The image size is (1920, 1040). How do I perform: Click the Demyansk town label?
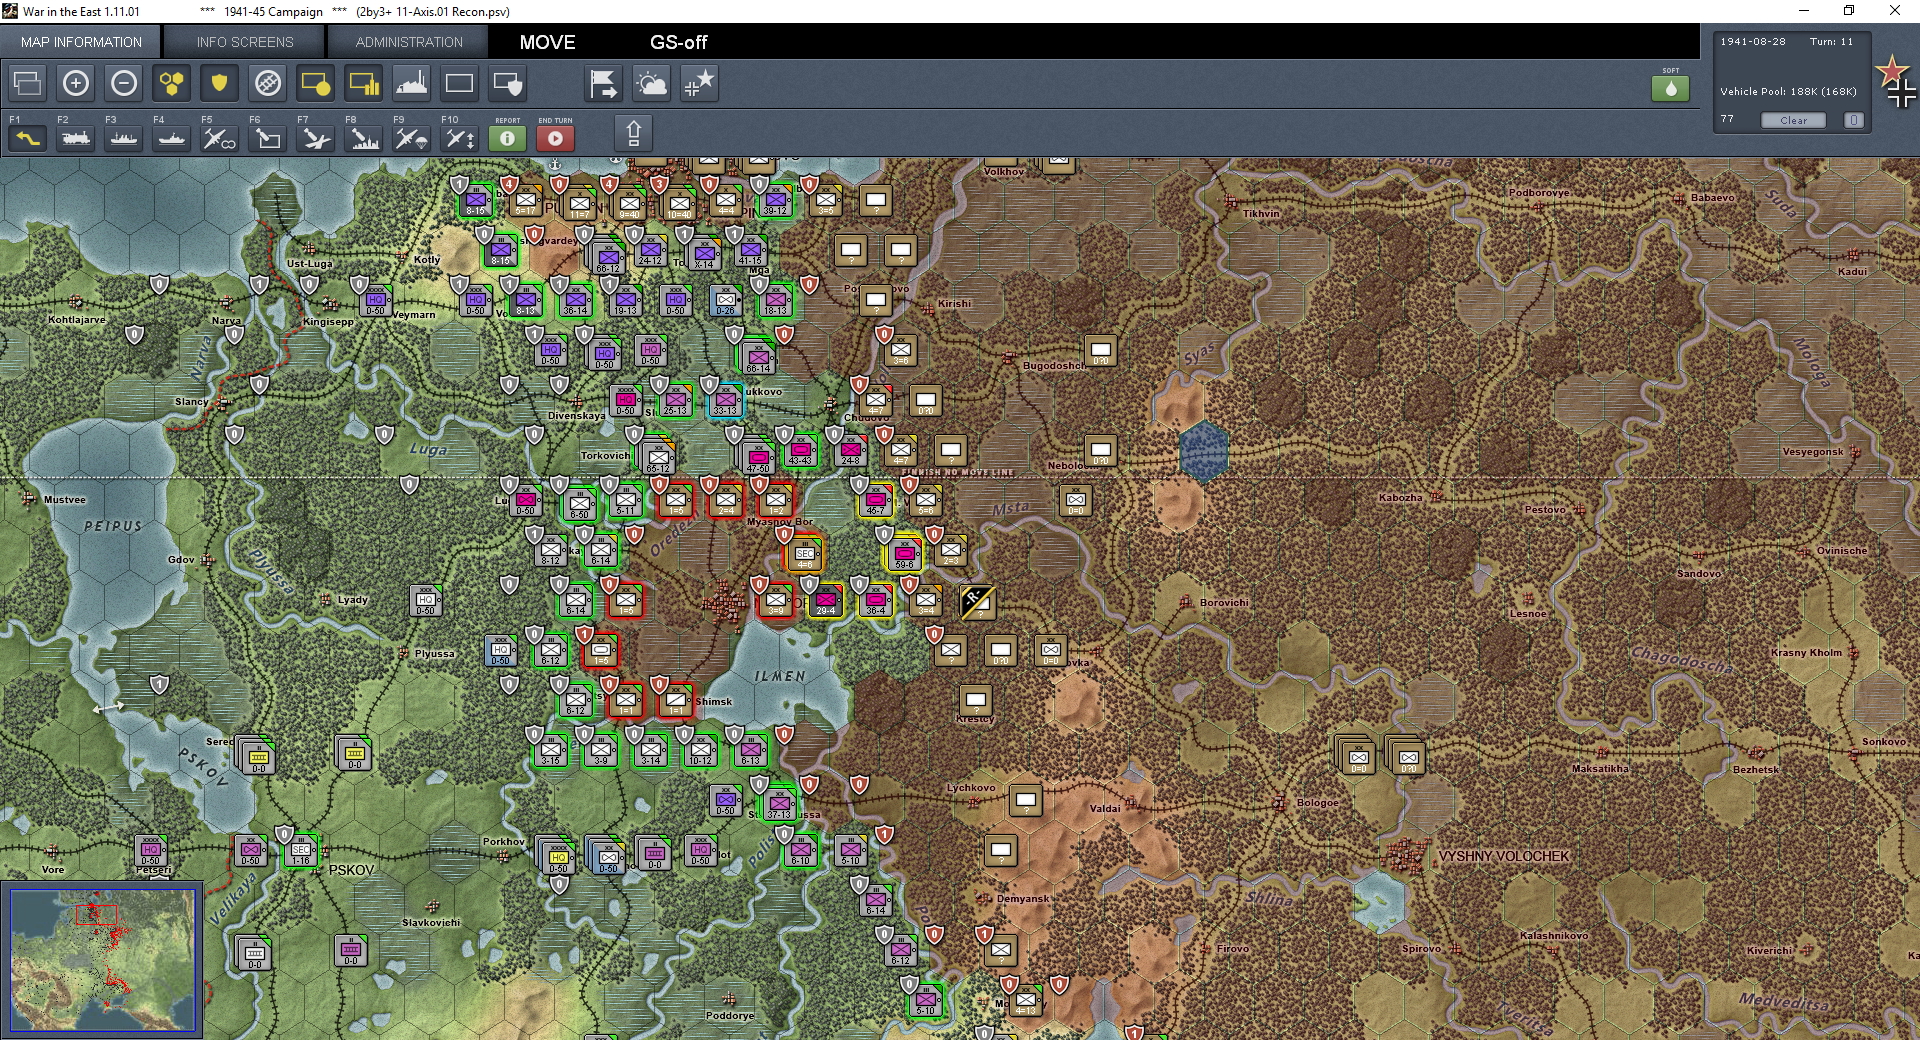click(1023, 898)
